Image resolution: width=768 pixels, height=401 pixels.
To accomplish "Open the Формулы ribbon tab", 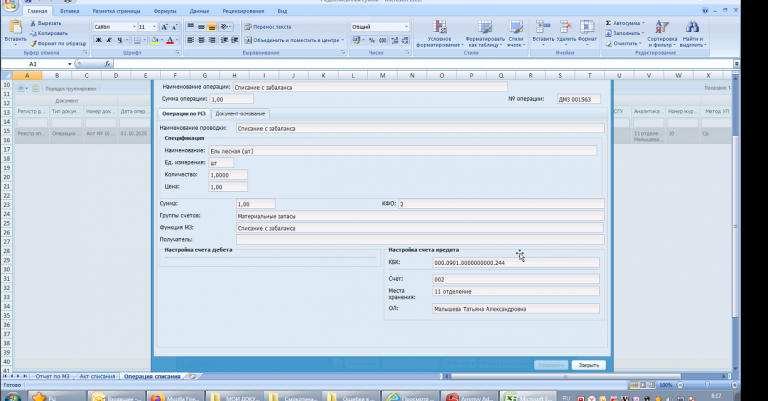I will point(165,11).
